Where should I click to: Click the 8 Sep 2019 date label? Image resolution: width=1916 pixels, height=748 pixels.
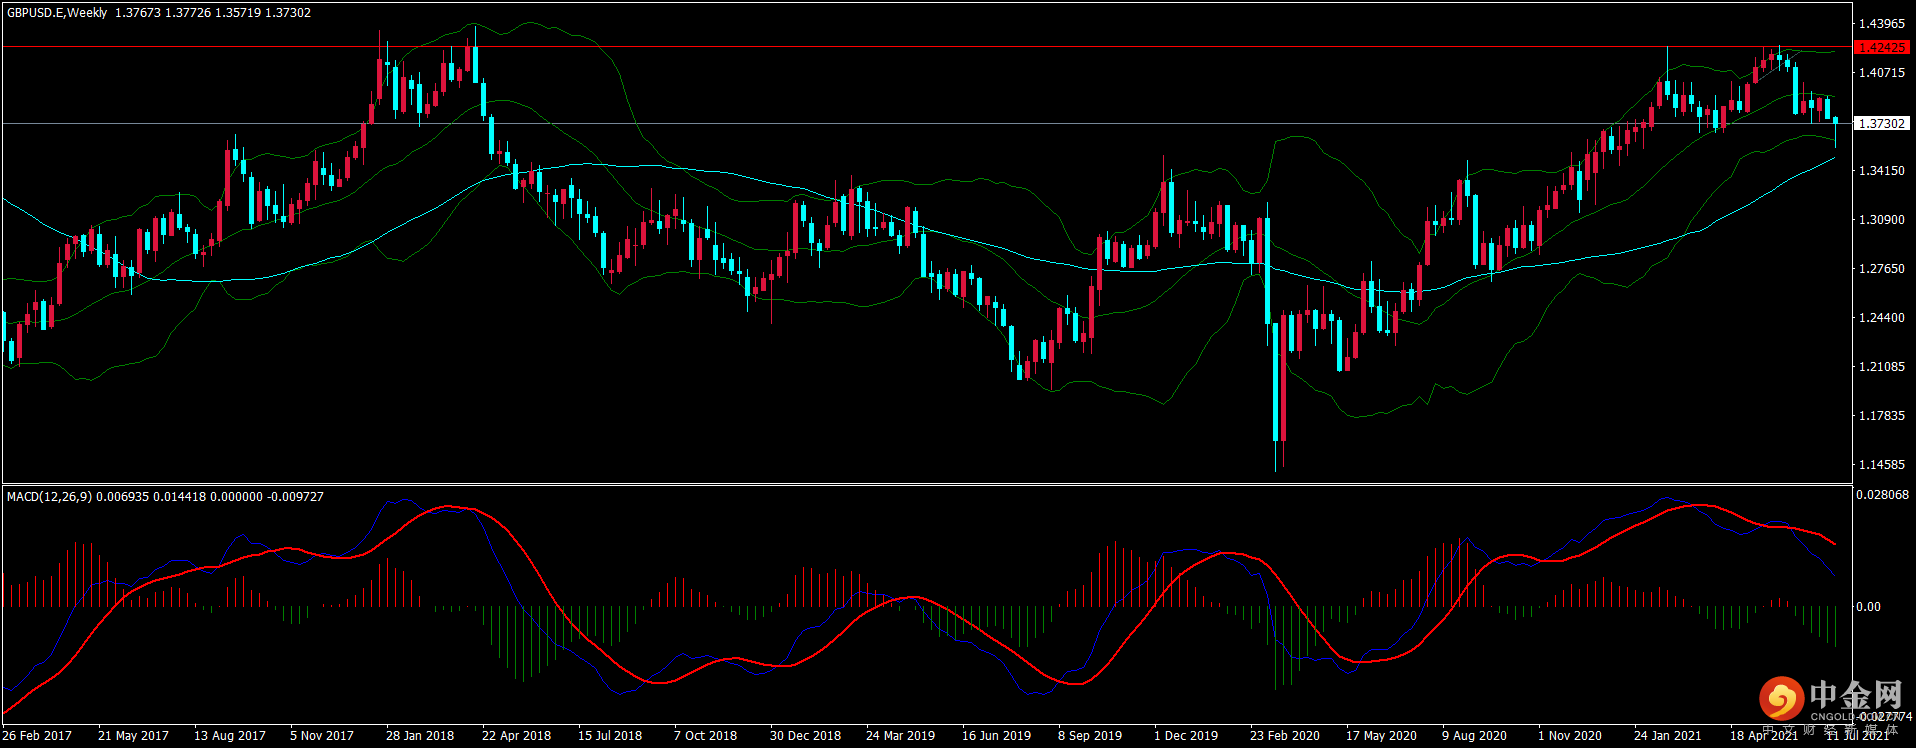(1090, 735)
